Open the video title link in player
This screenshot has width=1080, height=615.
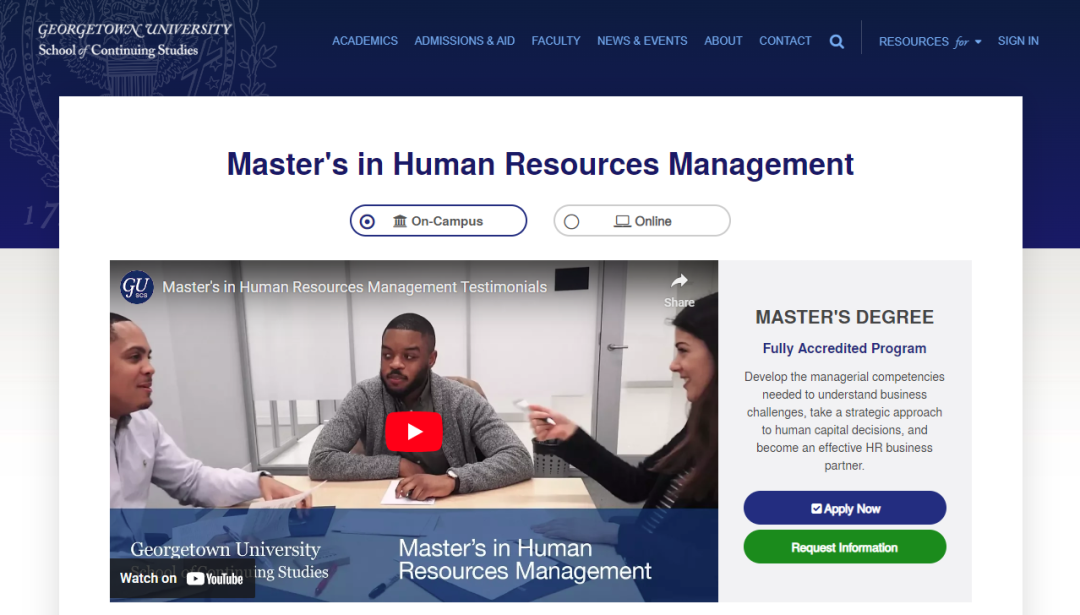click(355, 287)
